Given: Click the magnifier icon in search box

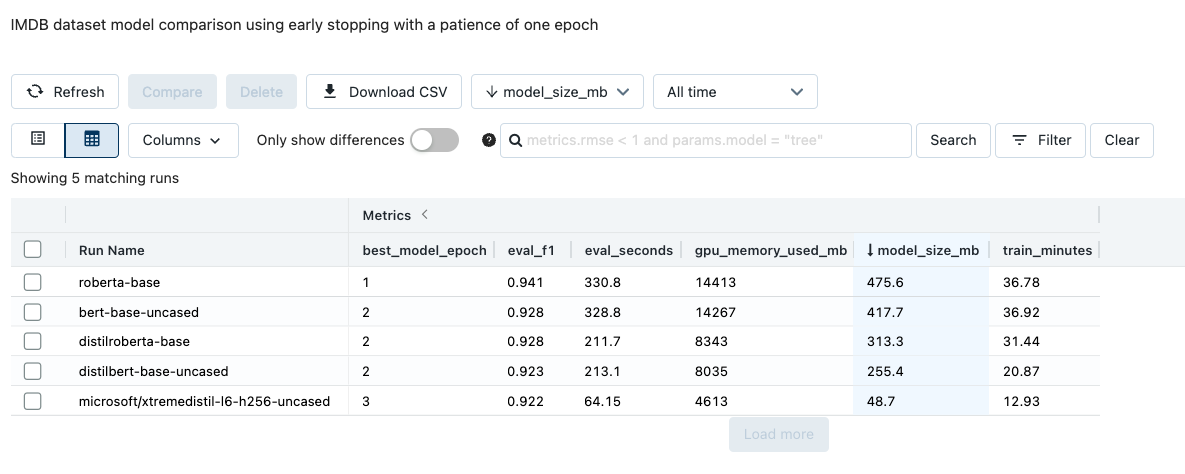Looking at the screenshot, I should pyautogui.click(x=515, y=140).
